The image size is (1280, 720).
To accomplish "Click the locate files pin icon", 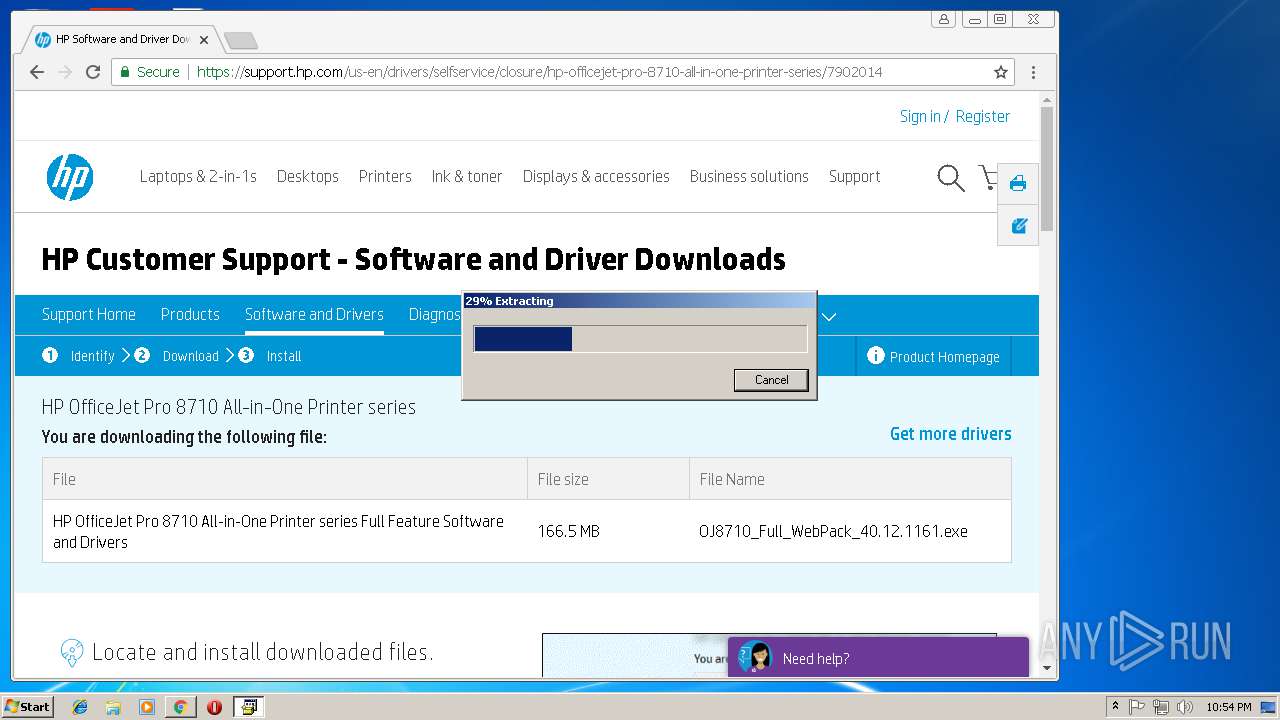I will (71, 653).
